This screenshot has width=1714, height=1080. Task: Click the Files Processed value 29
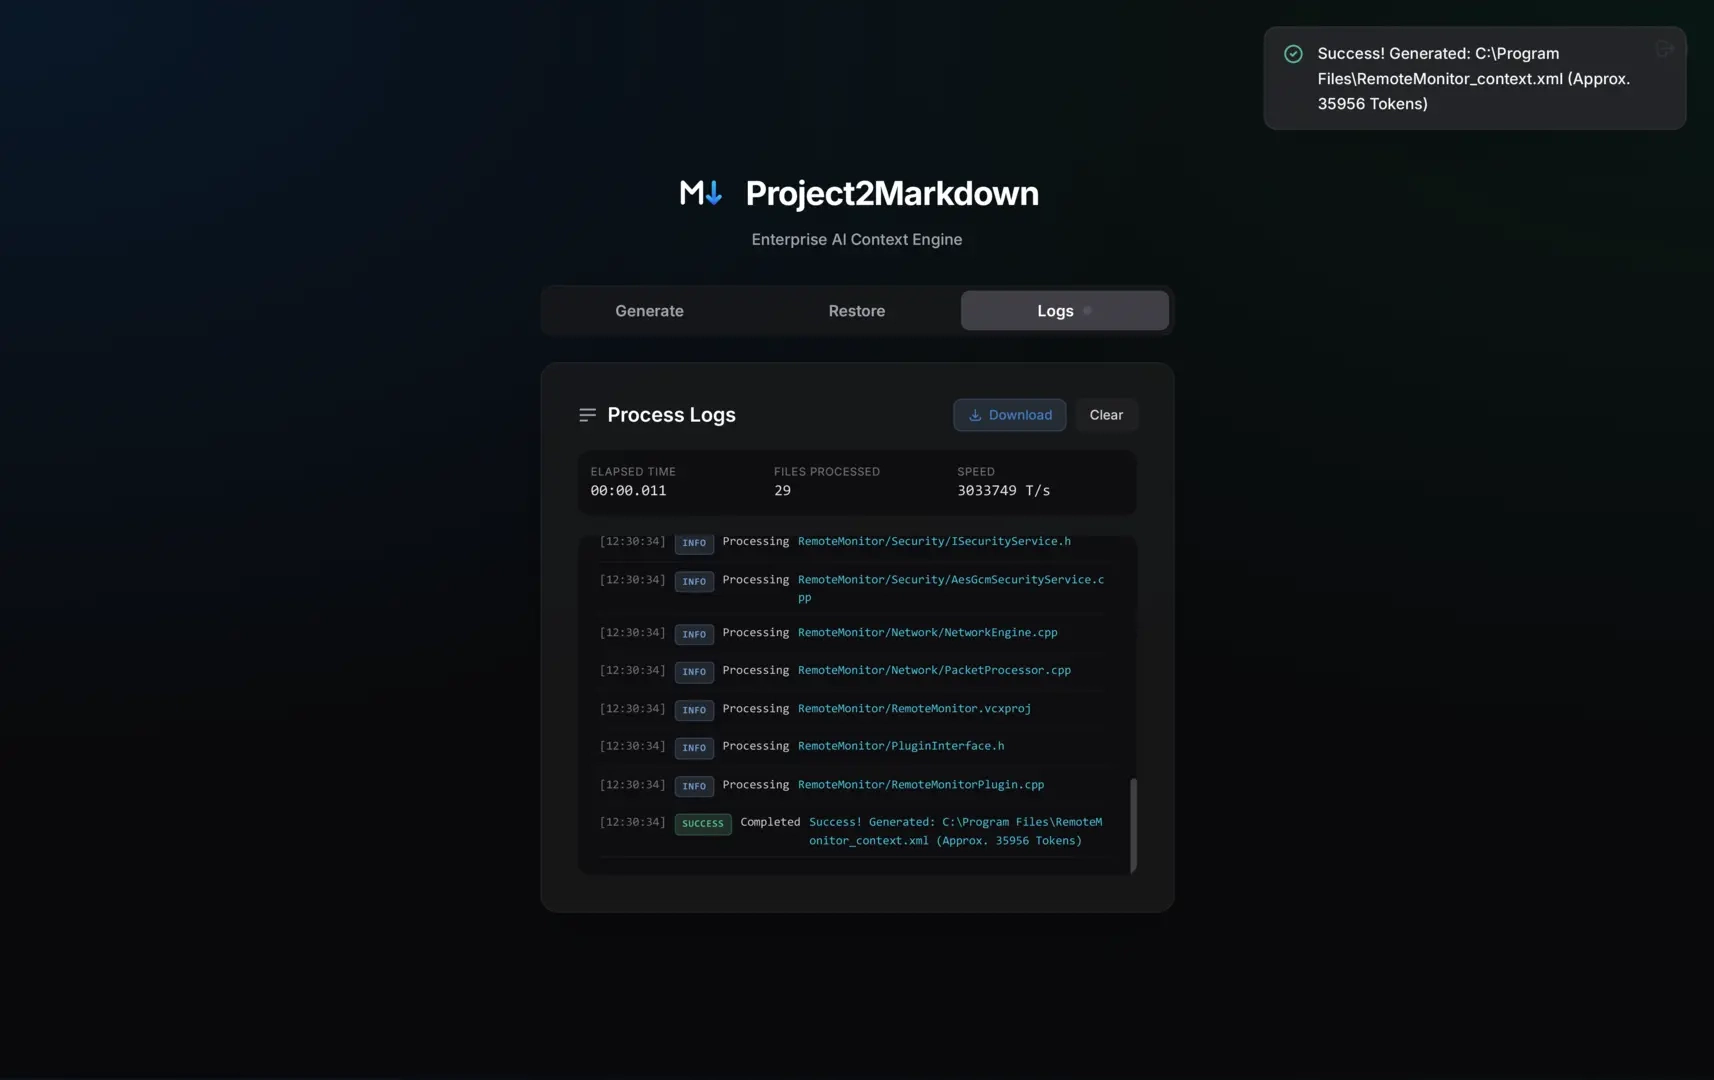click(x=782, y=490)
